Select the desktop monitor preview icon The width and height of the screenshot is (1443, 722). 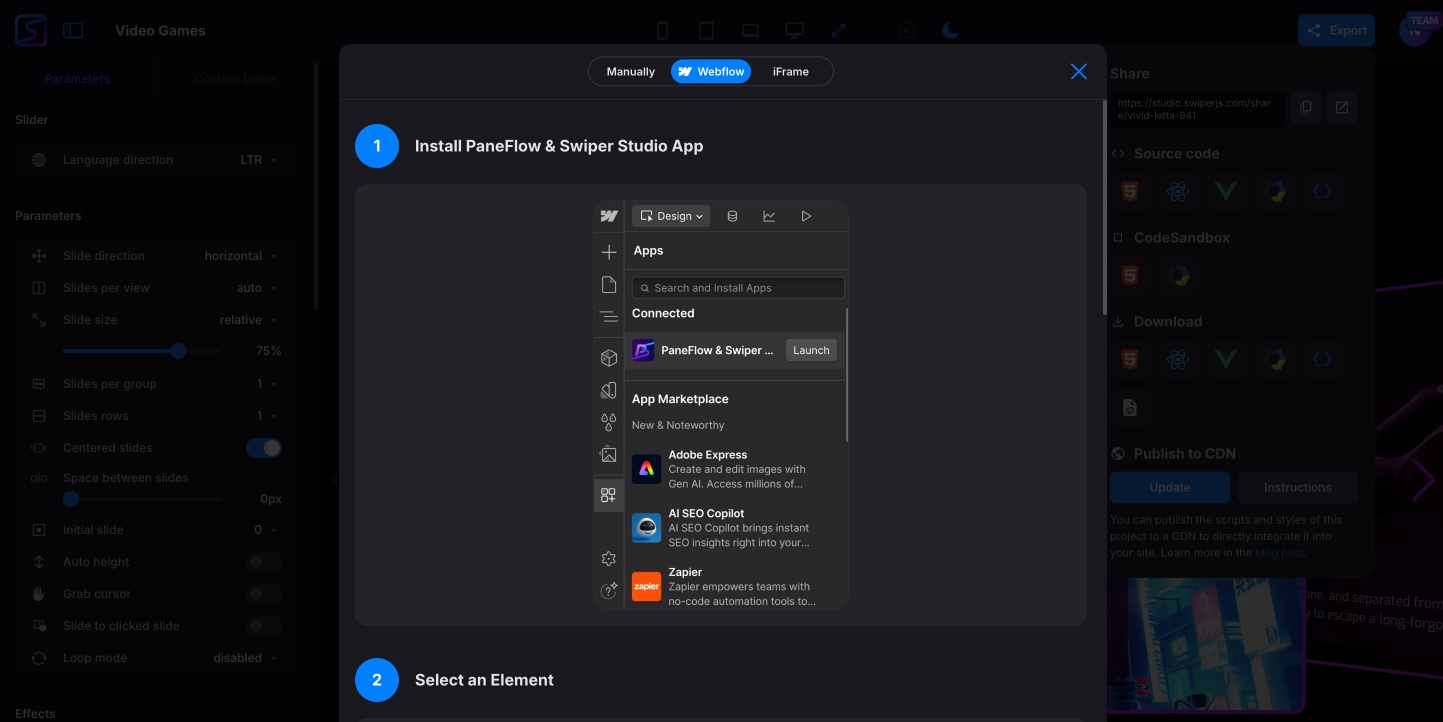tap(794, 31)
